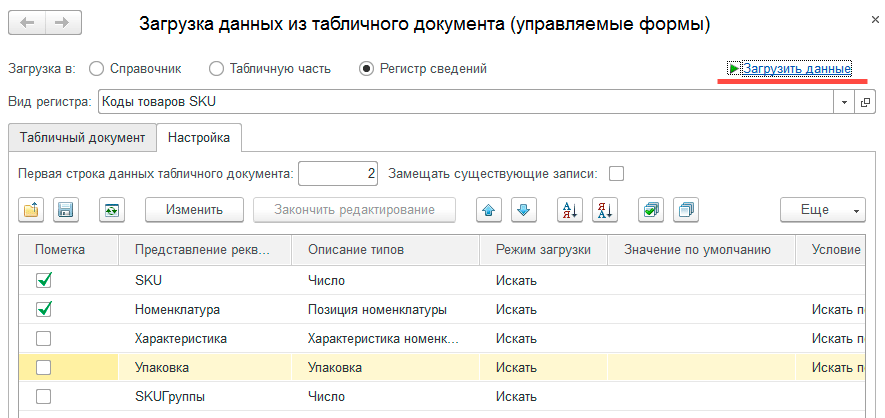Expand the Еще menu
This screenshot has height=418, width=885.
(x=823, y=210)
